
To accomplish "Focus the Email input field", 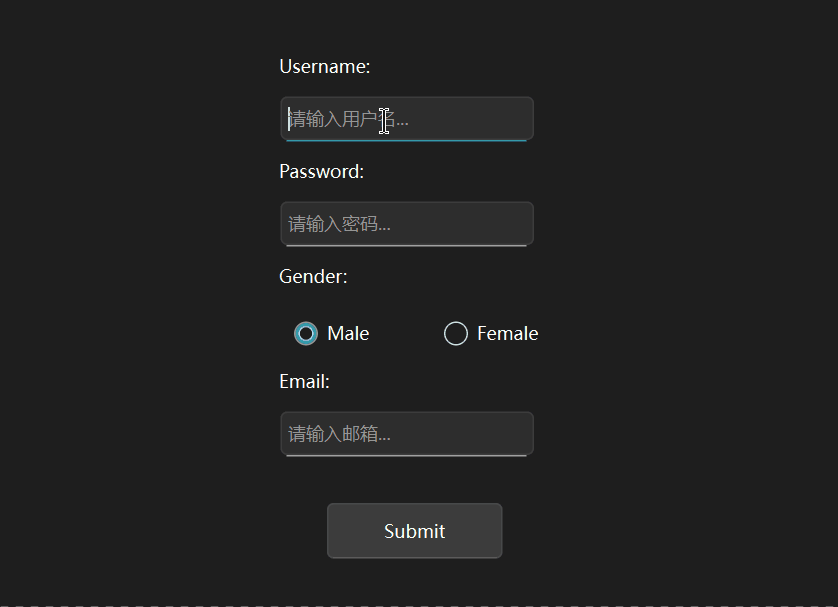I will [406, 434].
